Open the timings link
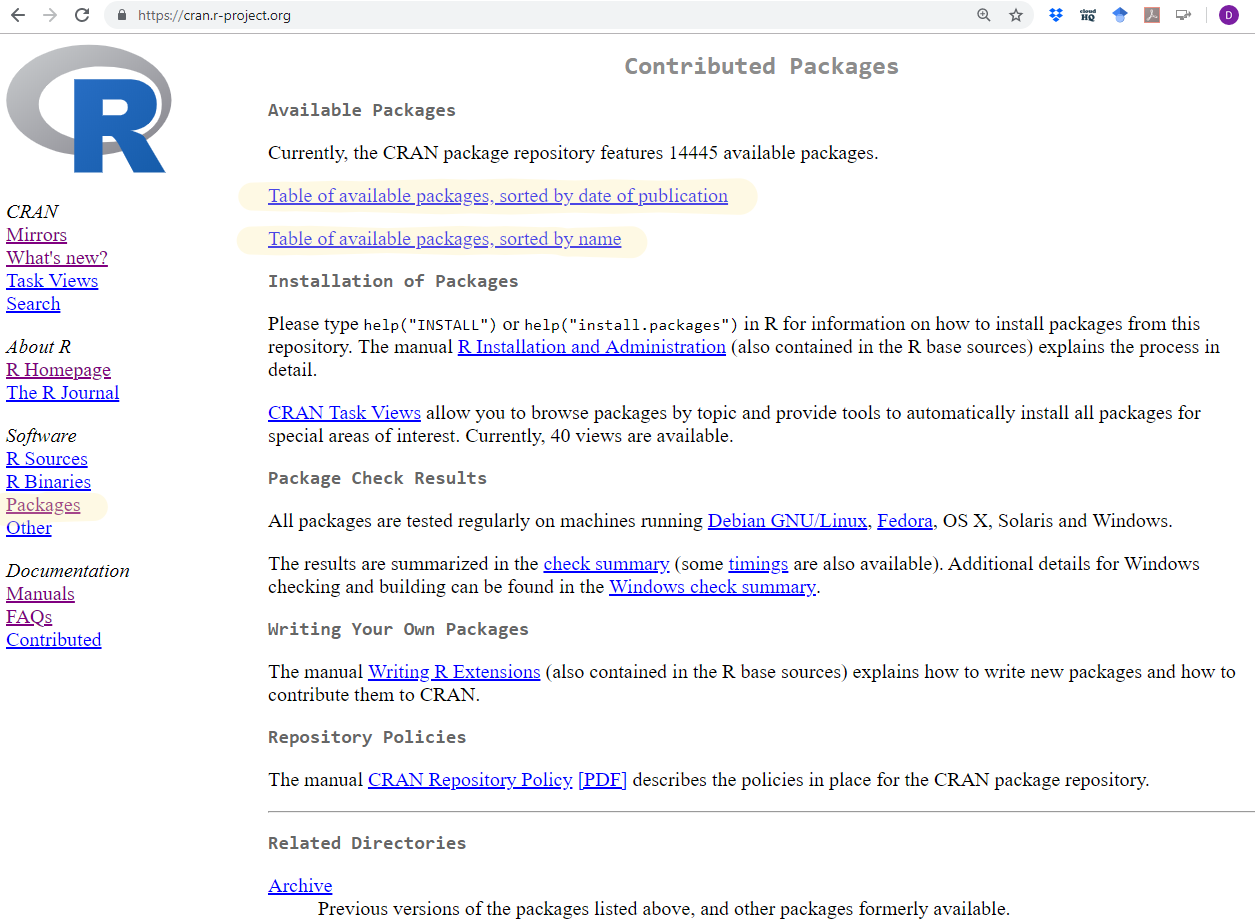1255x920 pixels. (758, 564)
